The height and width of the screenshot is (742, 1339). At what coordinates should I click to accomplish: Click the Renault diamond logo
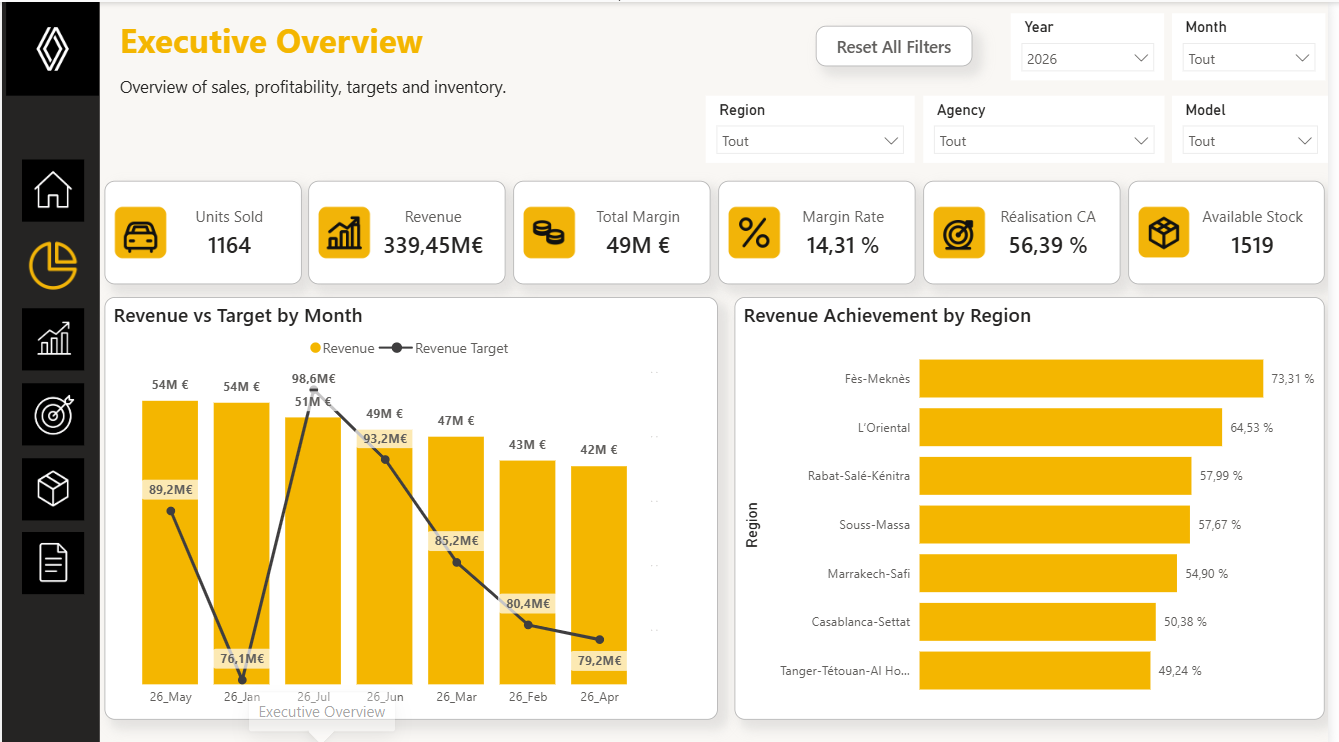52,49
